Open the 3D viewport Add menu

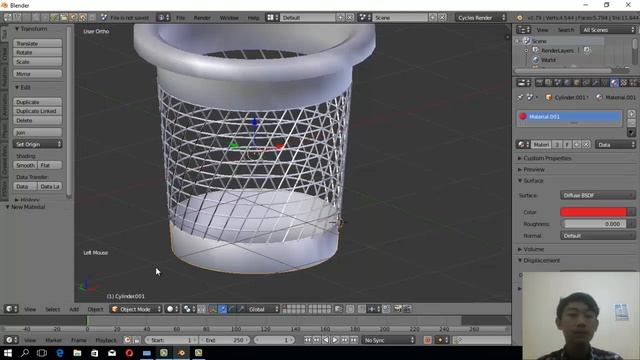pyautogui.click(x=74, y=309)
